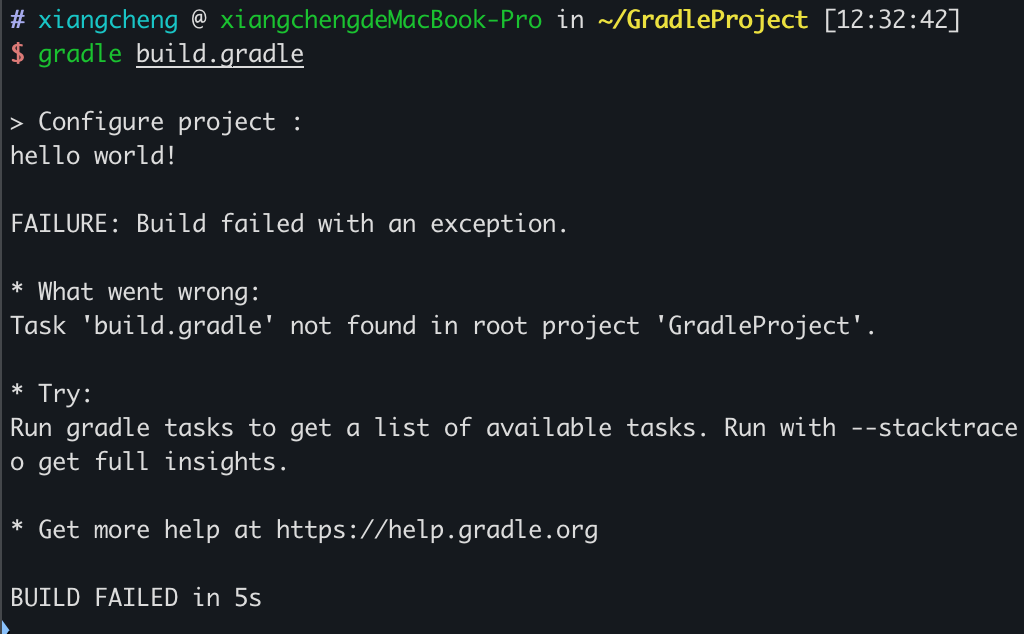The width and height of the screenshot is (1024, 634).
Task: Click the '> Configure project :' line
Action: pos(156,122)
